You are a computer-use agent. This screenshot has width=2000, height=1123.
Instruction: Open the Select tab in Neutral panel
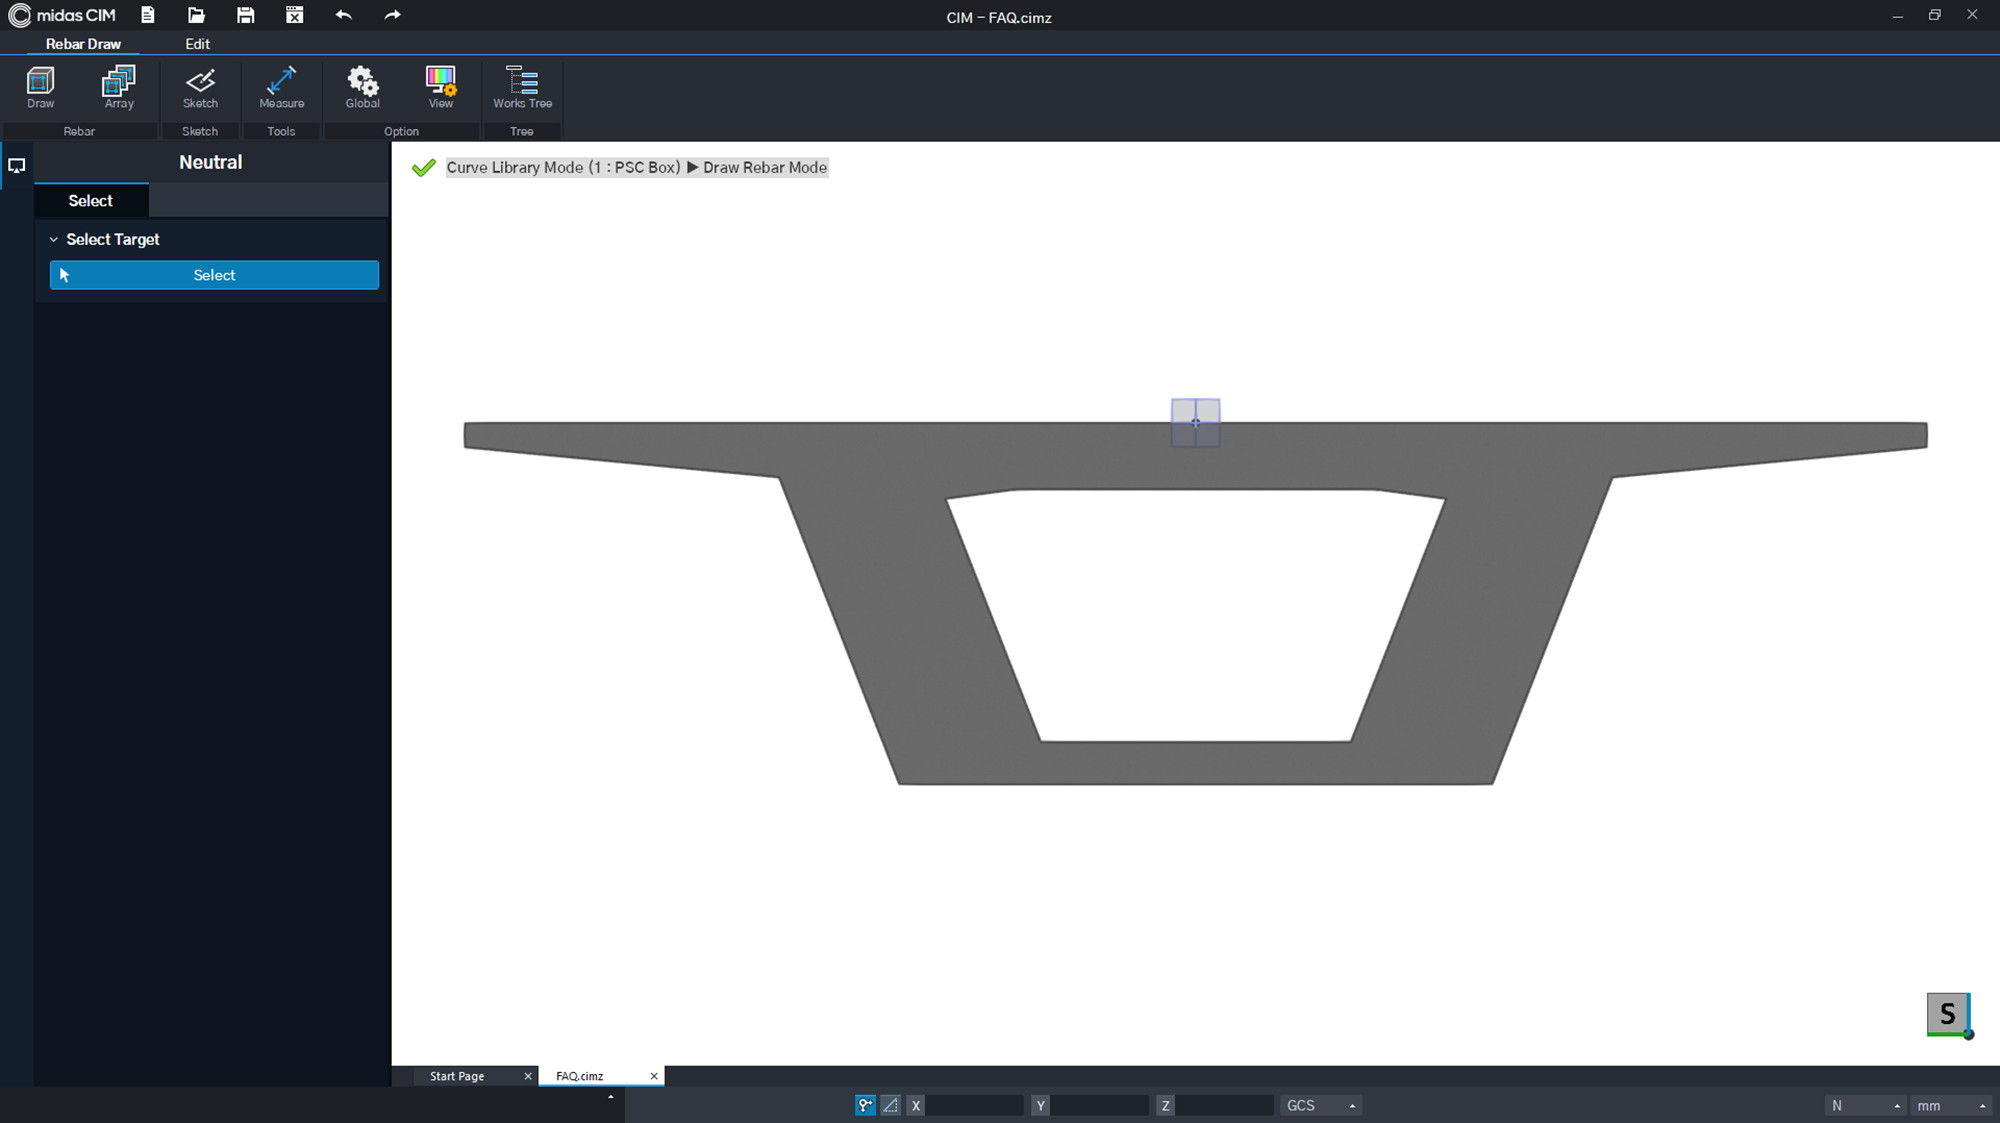[x=91, y=201]
